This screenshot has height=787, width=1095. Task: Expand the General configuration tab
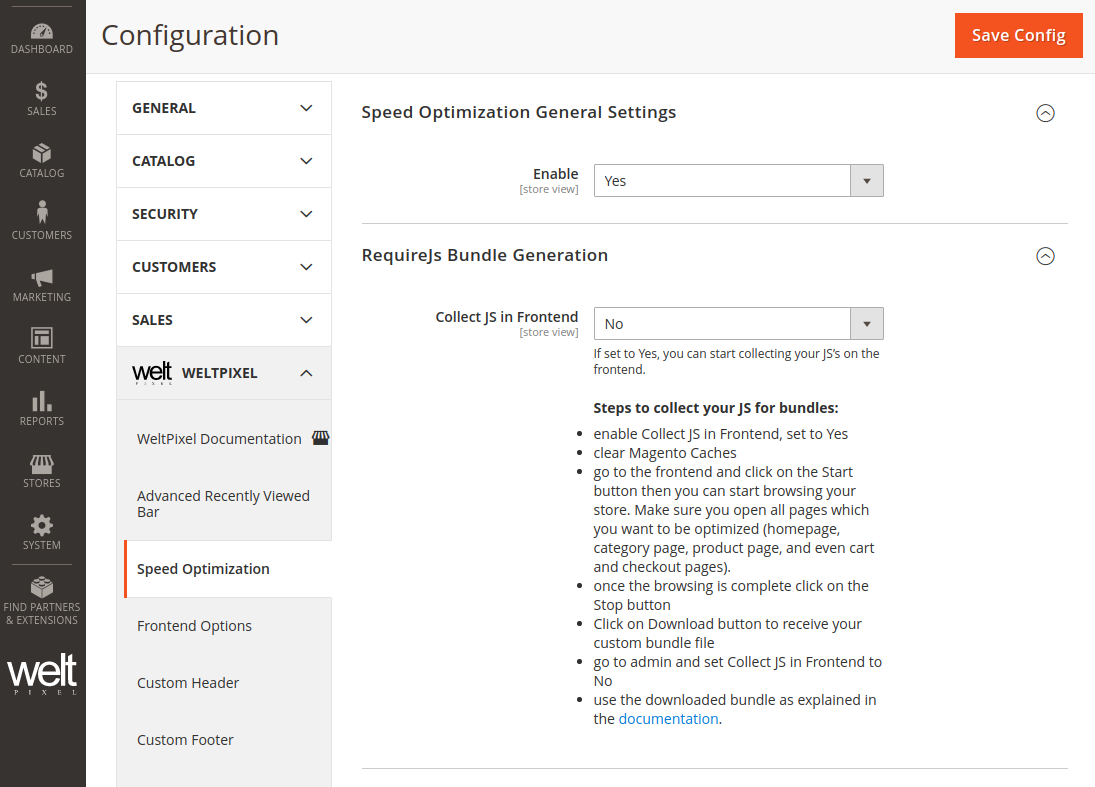click(223, 108)
